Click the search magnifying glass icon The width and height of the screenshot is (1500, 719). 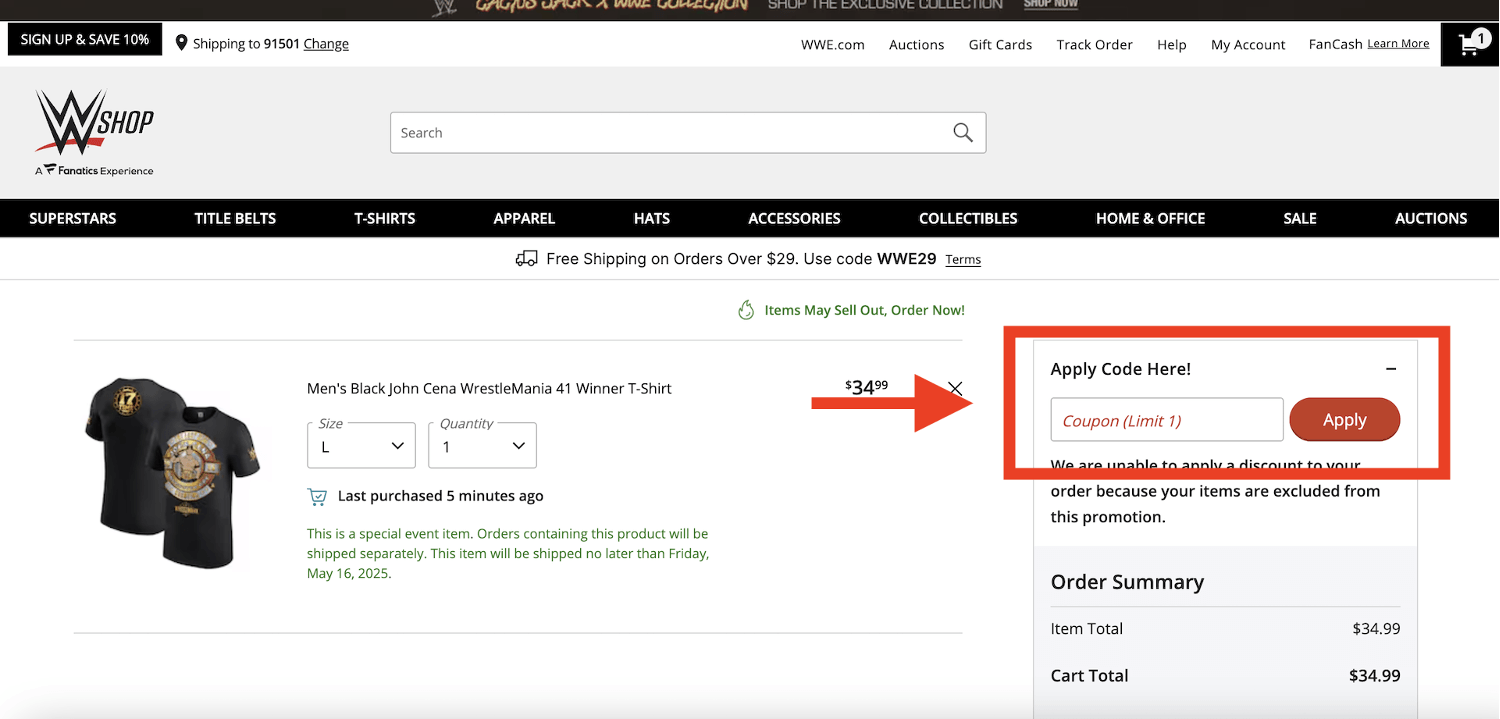(962, 131)
